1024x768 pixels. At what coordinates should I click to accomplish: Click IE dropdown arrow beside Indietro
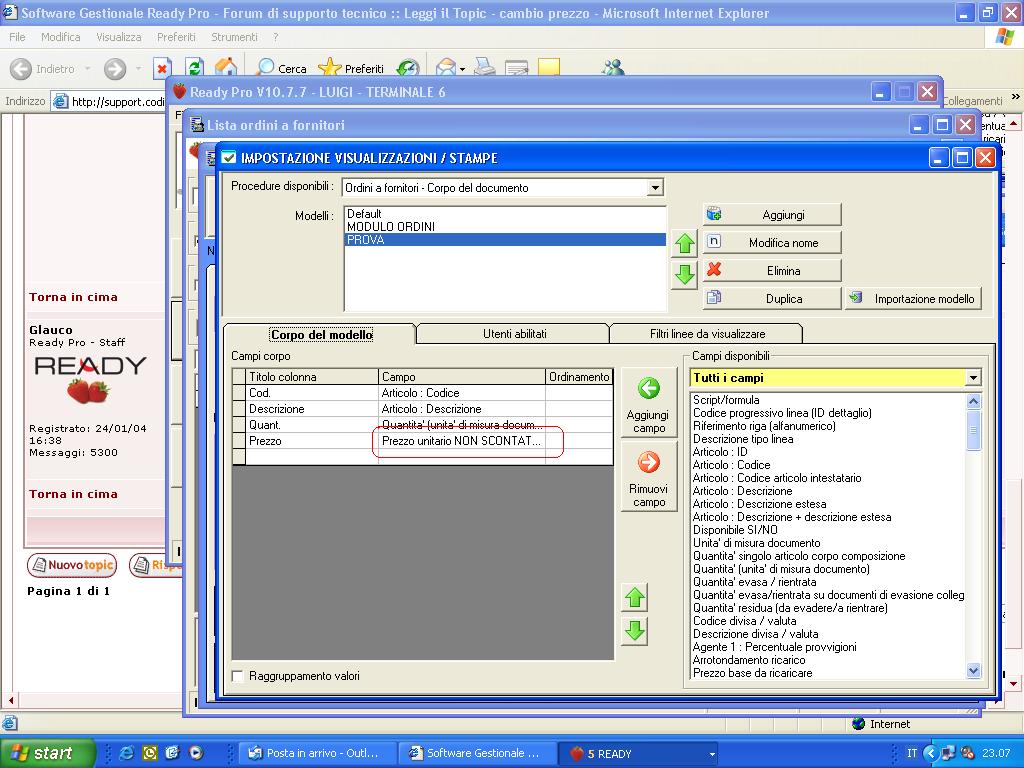(x=88, y=69)
